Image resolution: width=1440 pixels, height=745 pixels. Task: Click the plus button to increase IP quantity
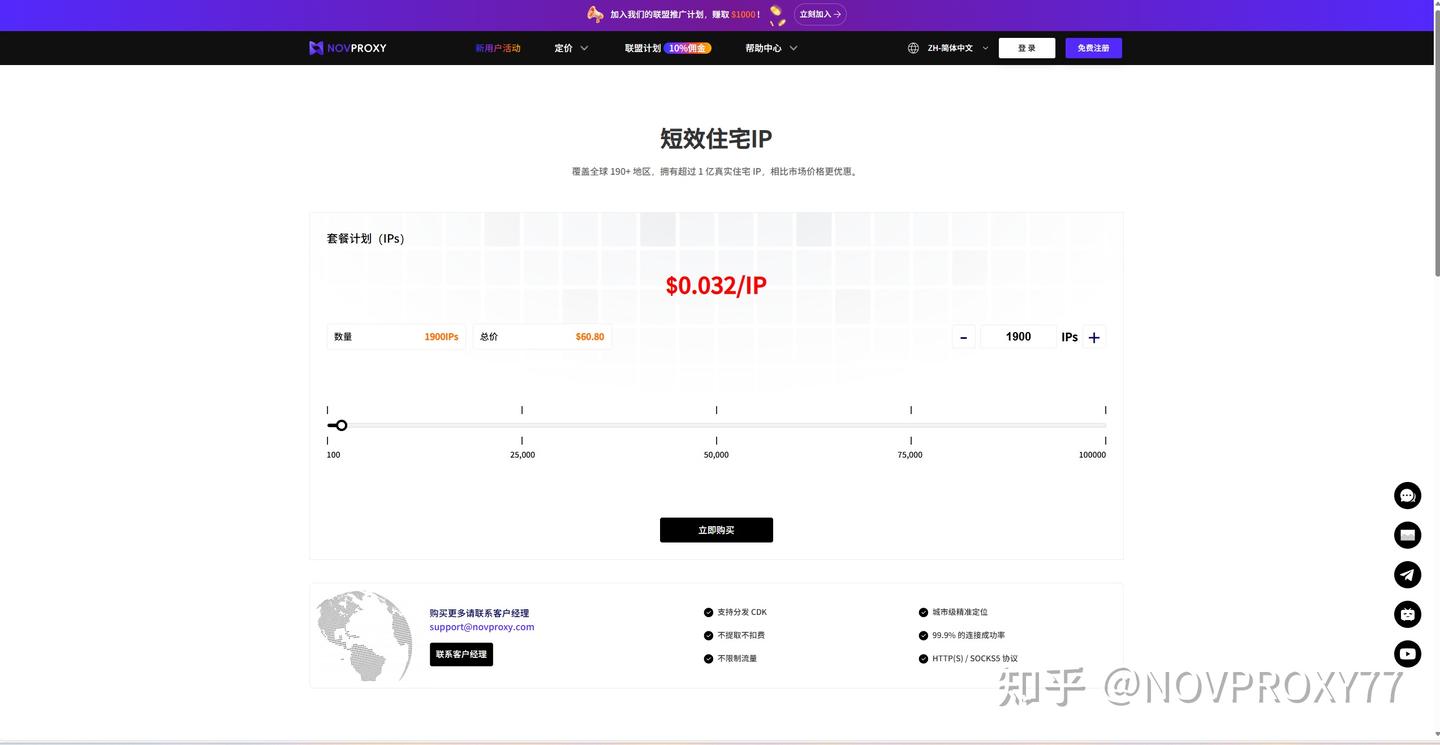[x=1093, y=337]
